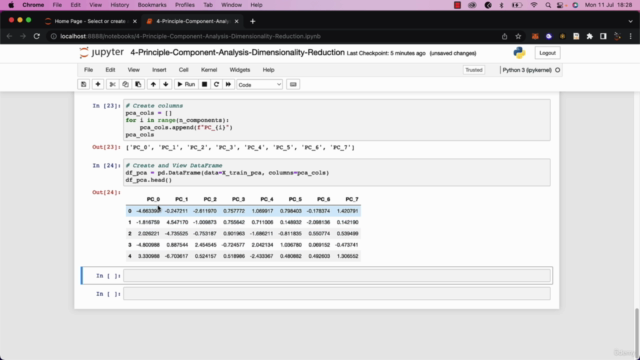Open the Chrome Bookmarks menu in menu bar
The image size is (640, 360).
coord(152,5)
